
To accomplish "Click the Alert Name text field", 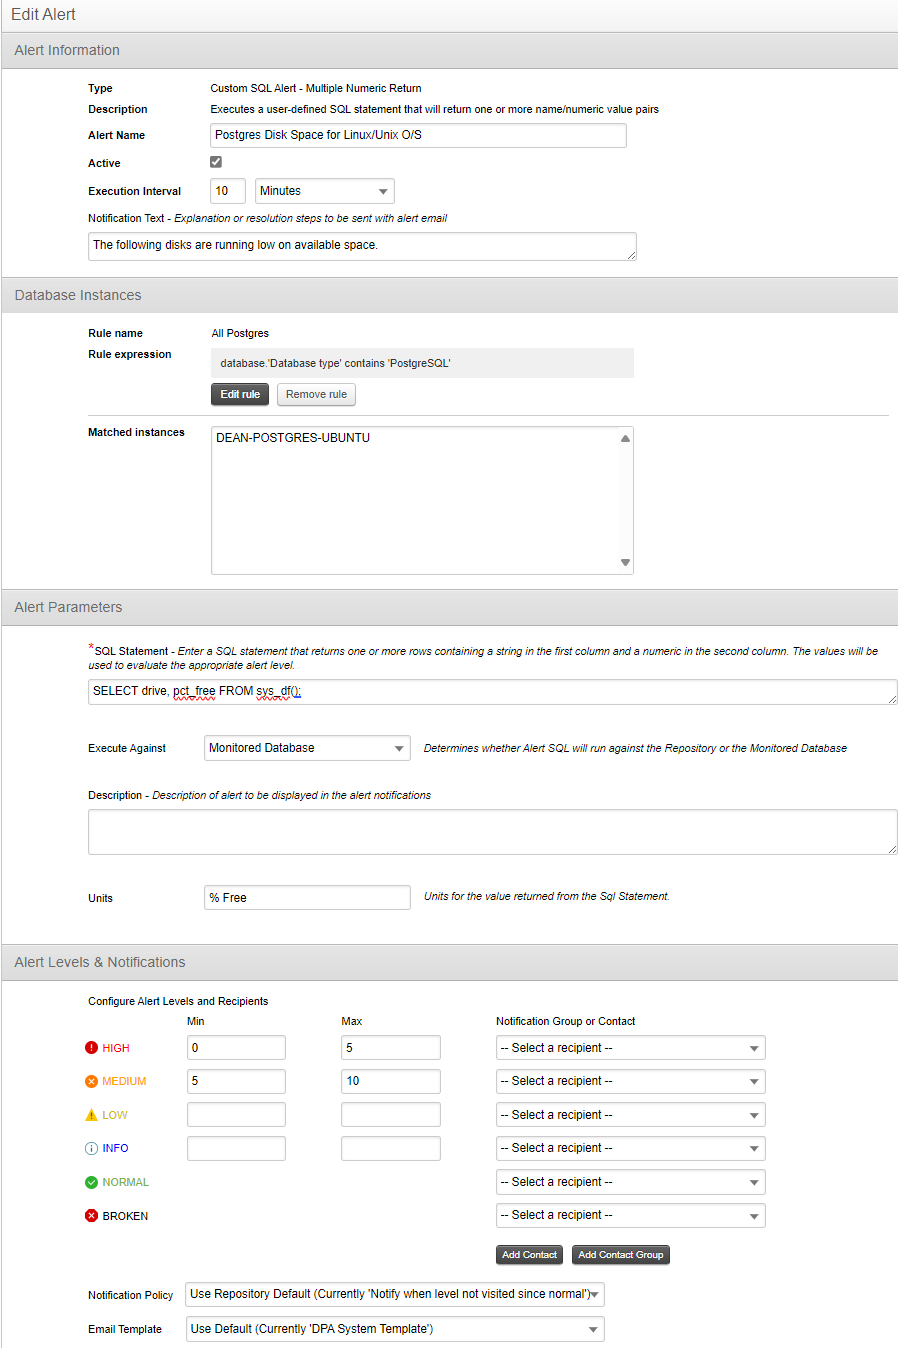I will [x=419, y=135].
